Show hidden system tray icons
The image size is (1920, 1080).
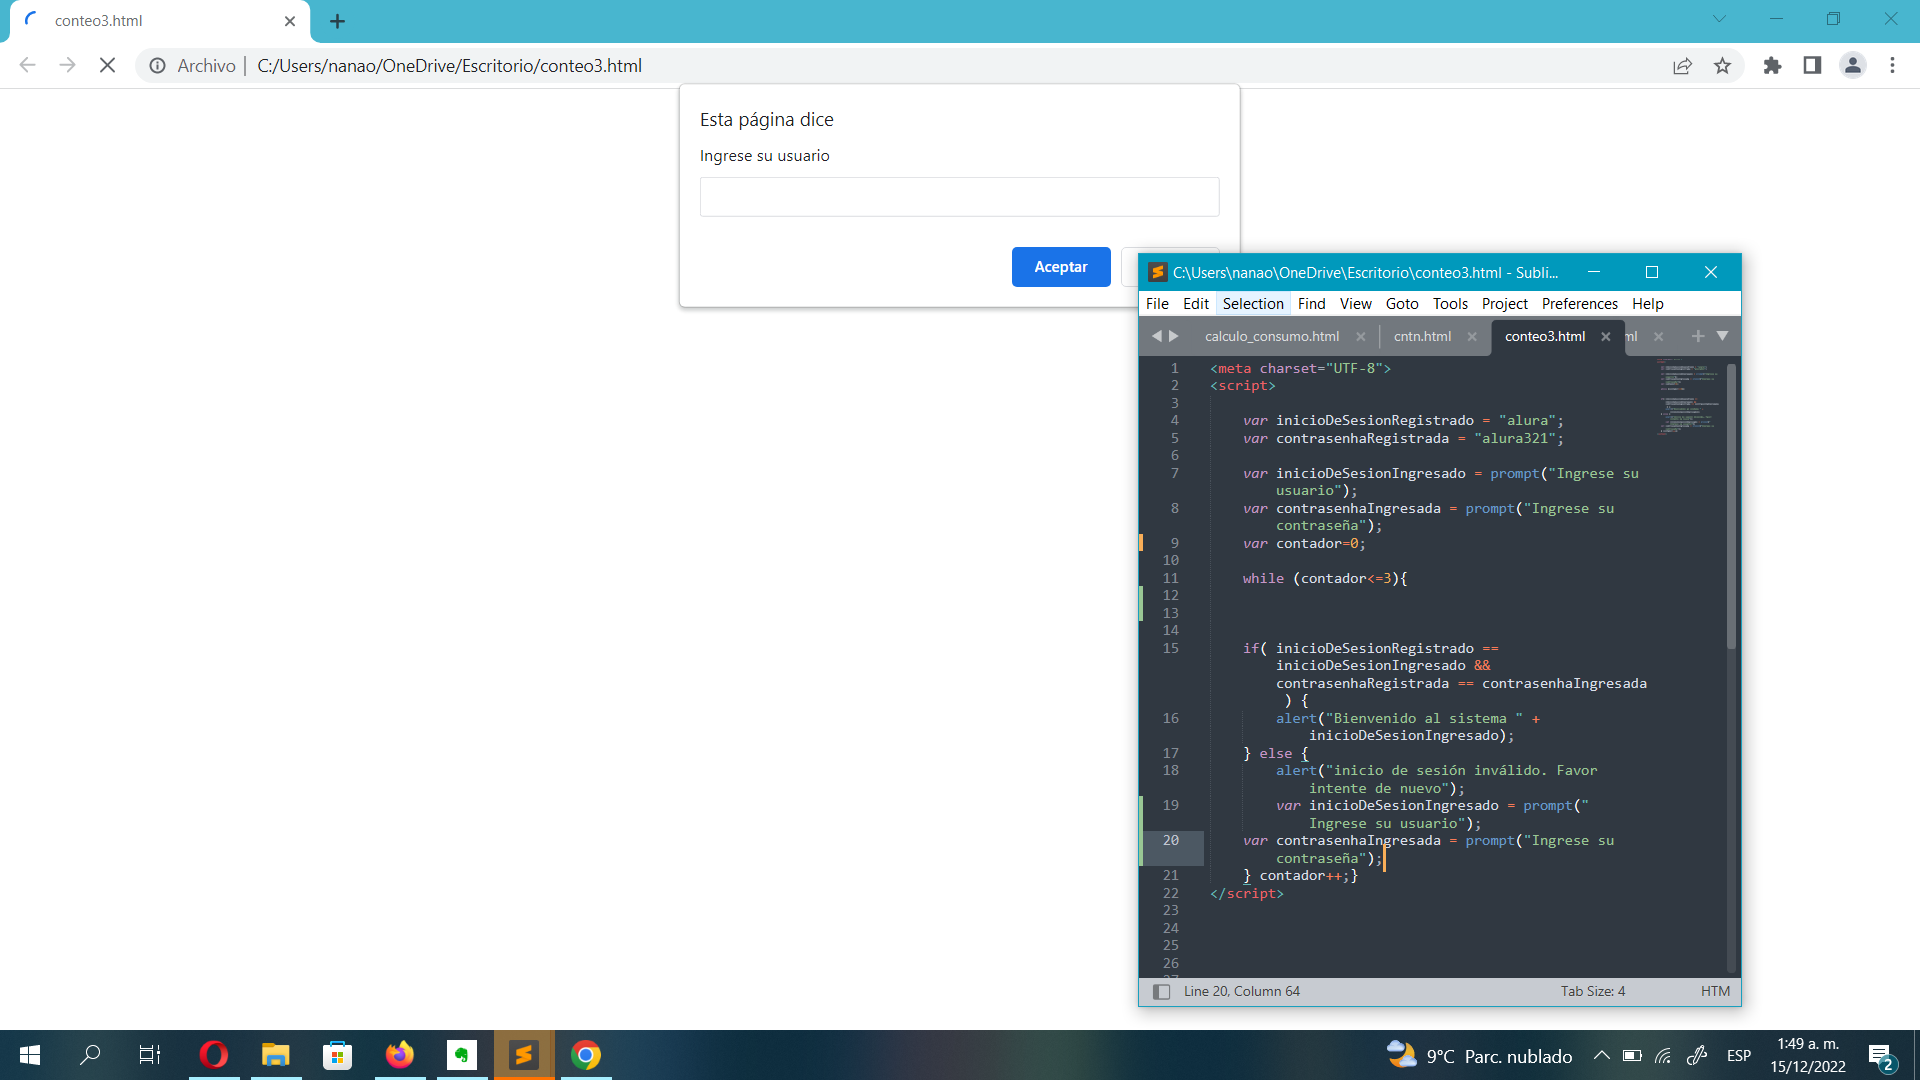1601,1056
